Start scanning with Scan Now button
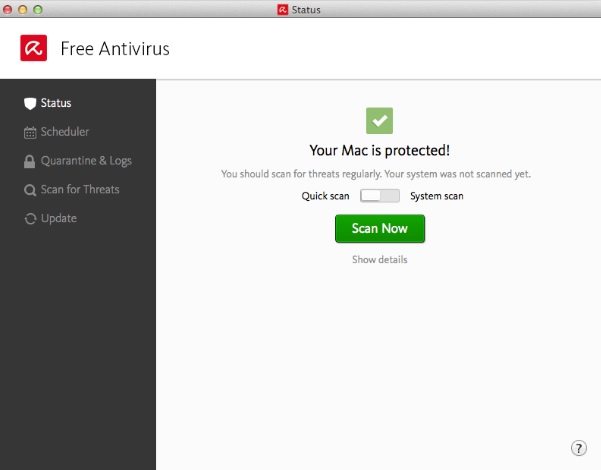The width and height of the screenshot is (601, 470). [x=380, y=228]
